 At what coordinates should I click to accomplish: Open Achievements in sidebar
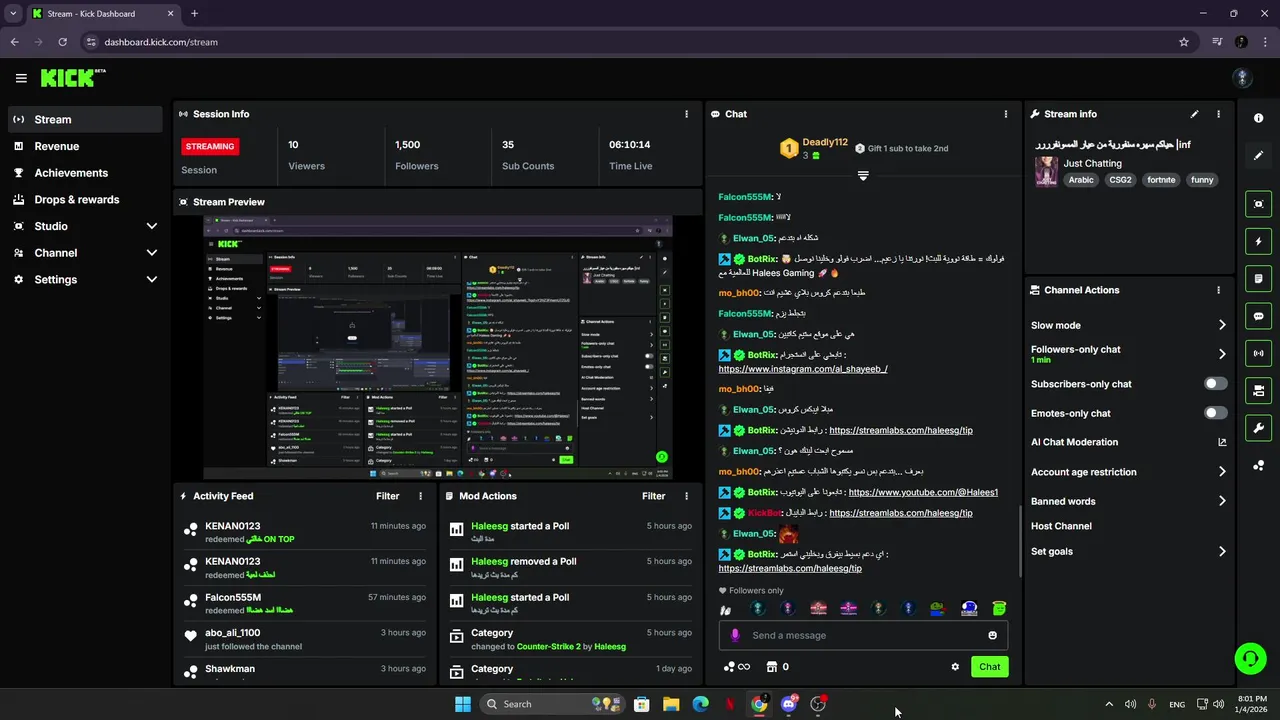click(x=85, y=173)
